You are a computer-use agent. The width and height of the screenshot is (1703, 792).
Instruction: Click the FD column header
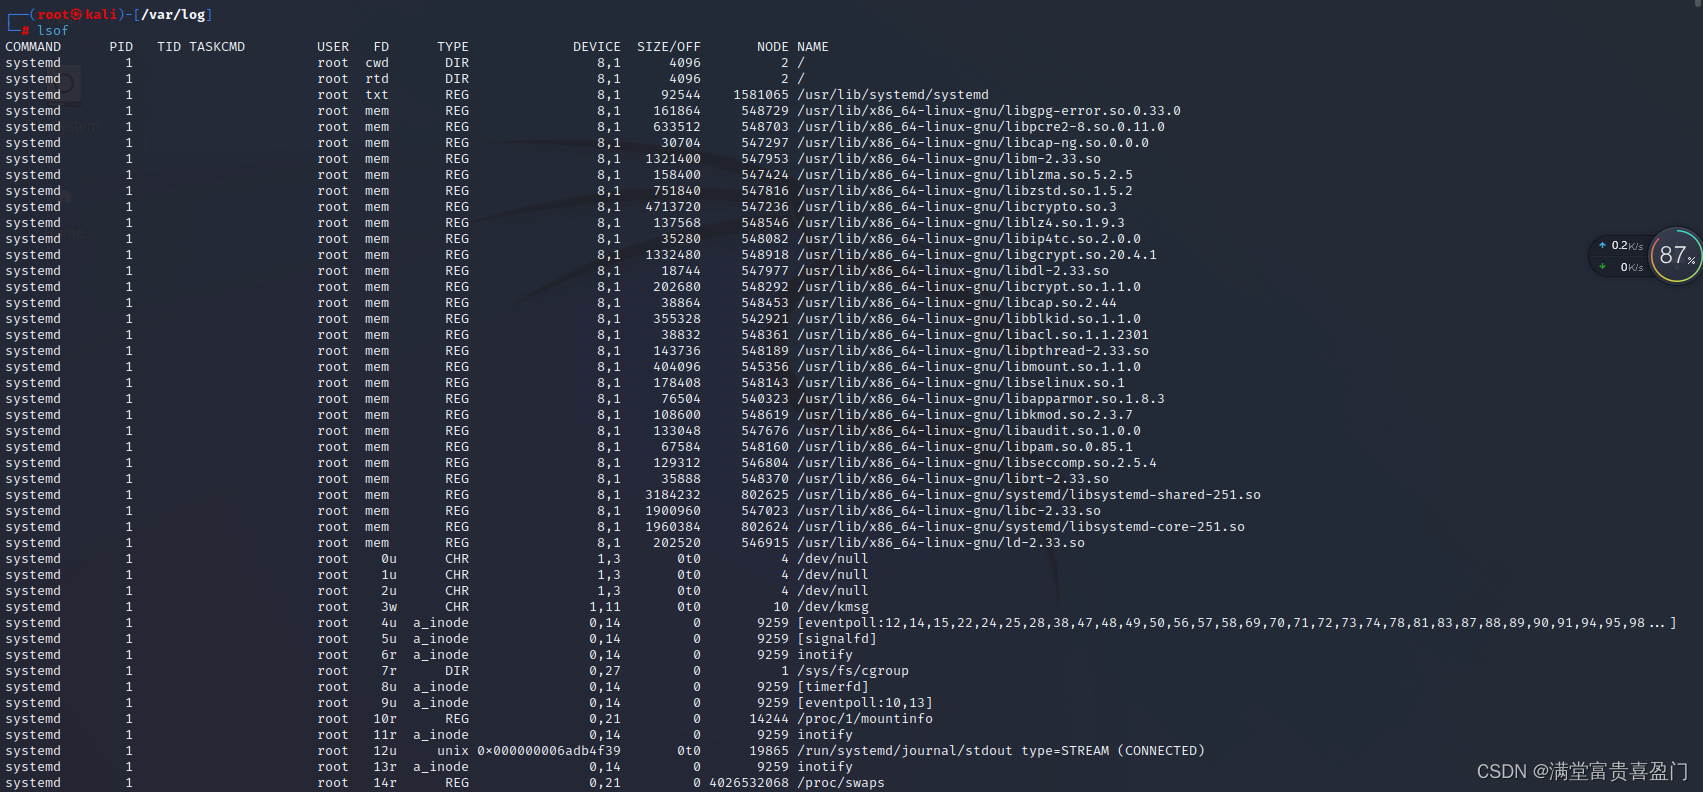point(381,47)
